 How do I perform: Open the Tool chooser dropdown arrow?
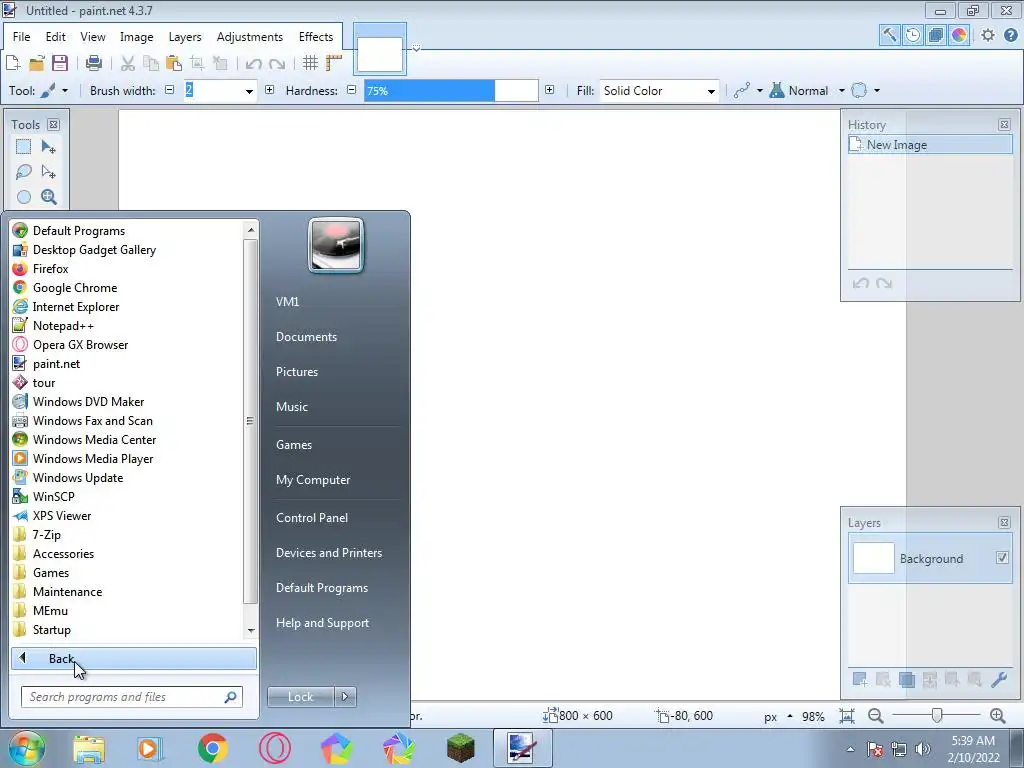pos(65,91)
